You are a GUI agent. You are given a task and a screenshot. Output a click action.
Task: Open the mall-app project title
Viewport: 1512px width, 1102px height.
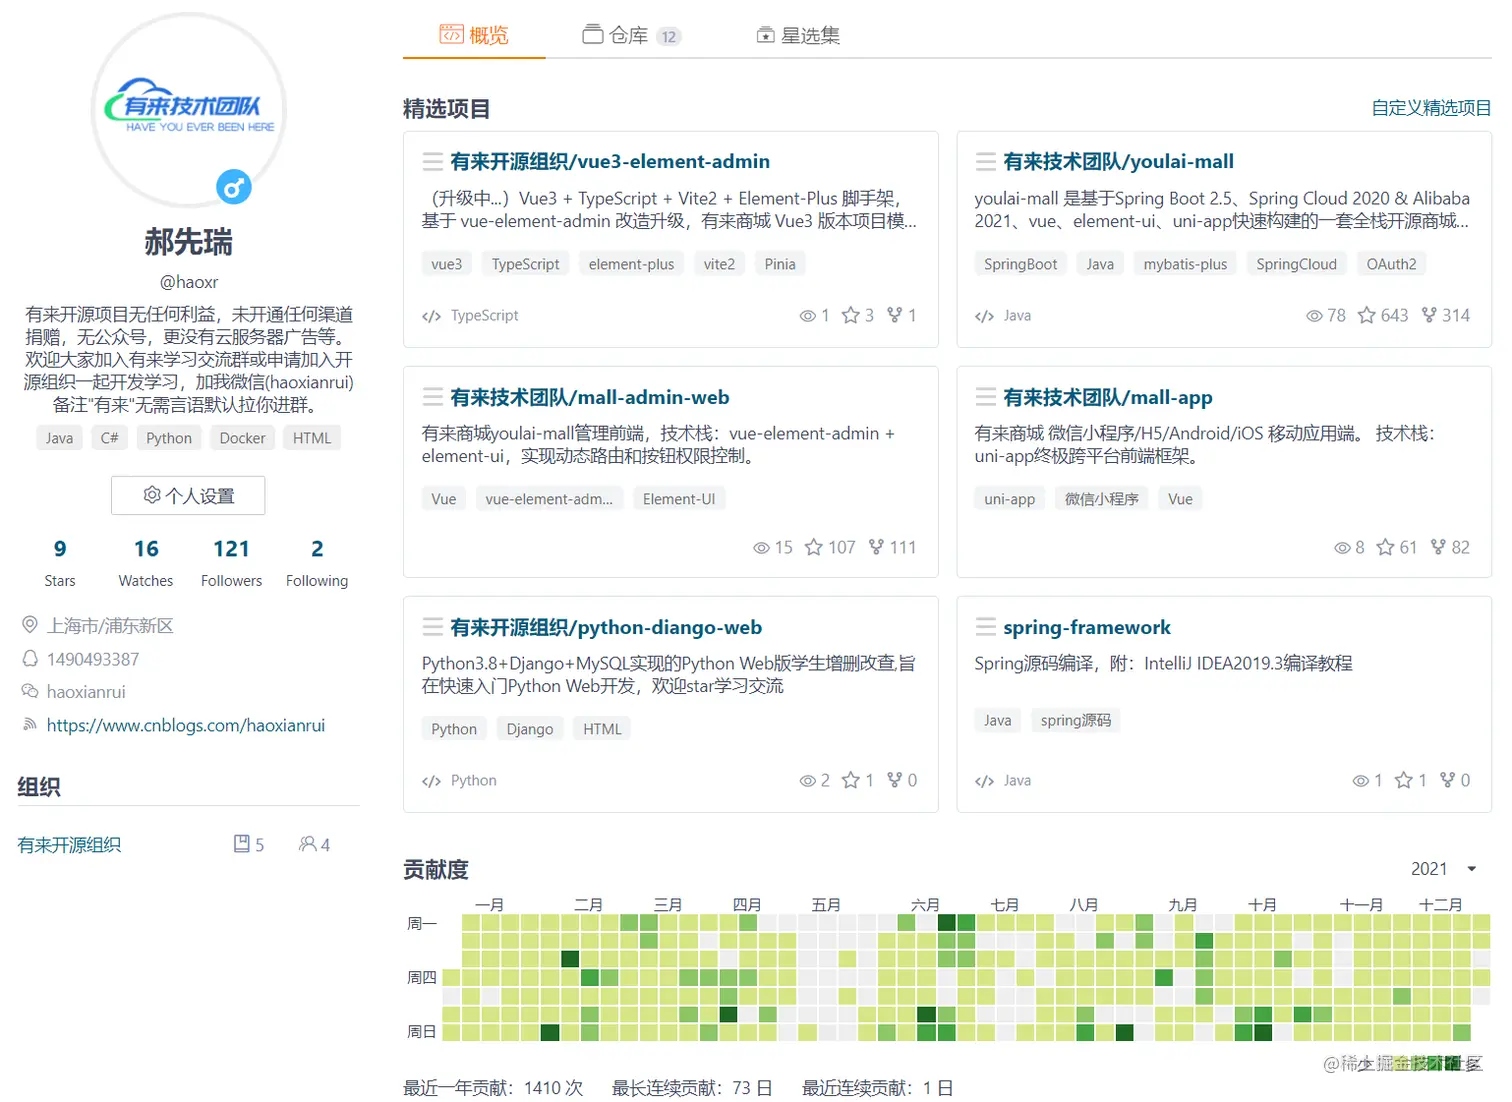(x=1107, y=397)
